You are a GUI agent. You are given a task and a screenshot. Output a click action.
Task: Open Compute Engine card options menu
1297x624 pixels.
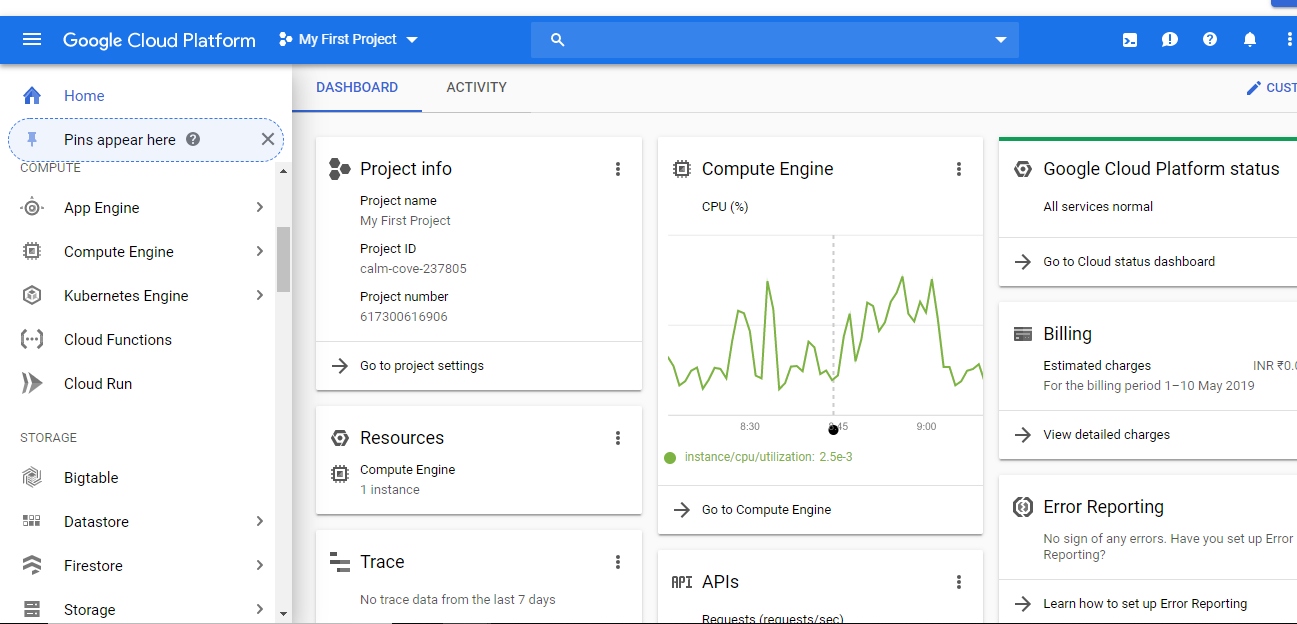tap(959, 169)
